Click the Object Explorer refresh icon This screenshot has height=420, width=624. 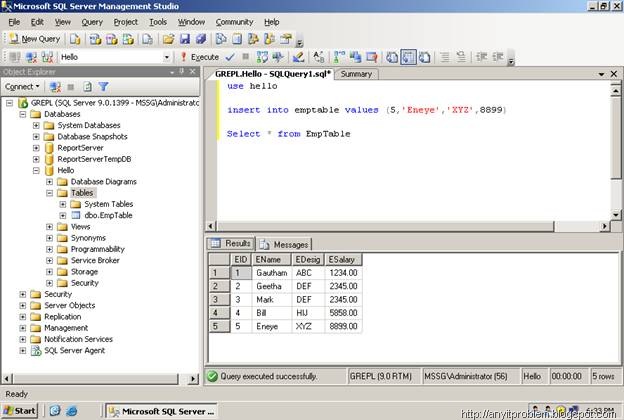(x=87, y=86)
